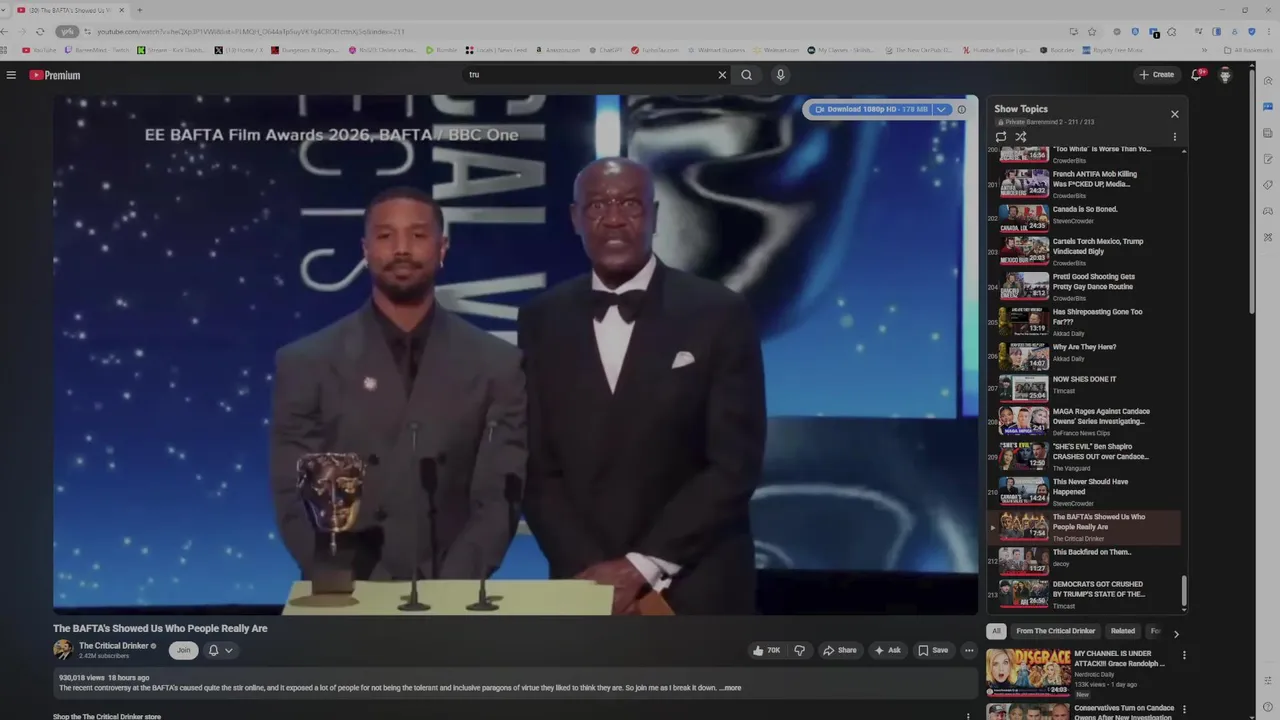Click the main video player

(x=516, y=355)
